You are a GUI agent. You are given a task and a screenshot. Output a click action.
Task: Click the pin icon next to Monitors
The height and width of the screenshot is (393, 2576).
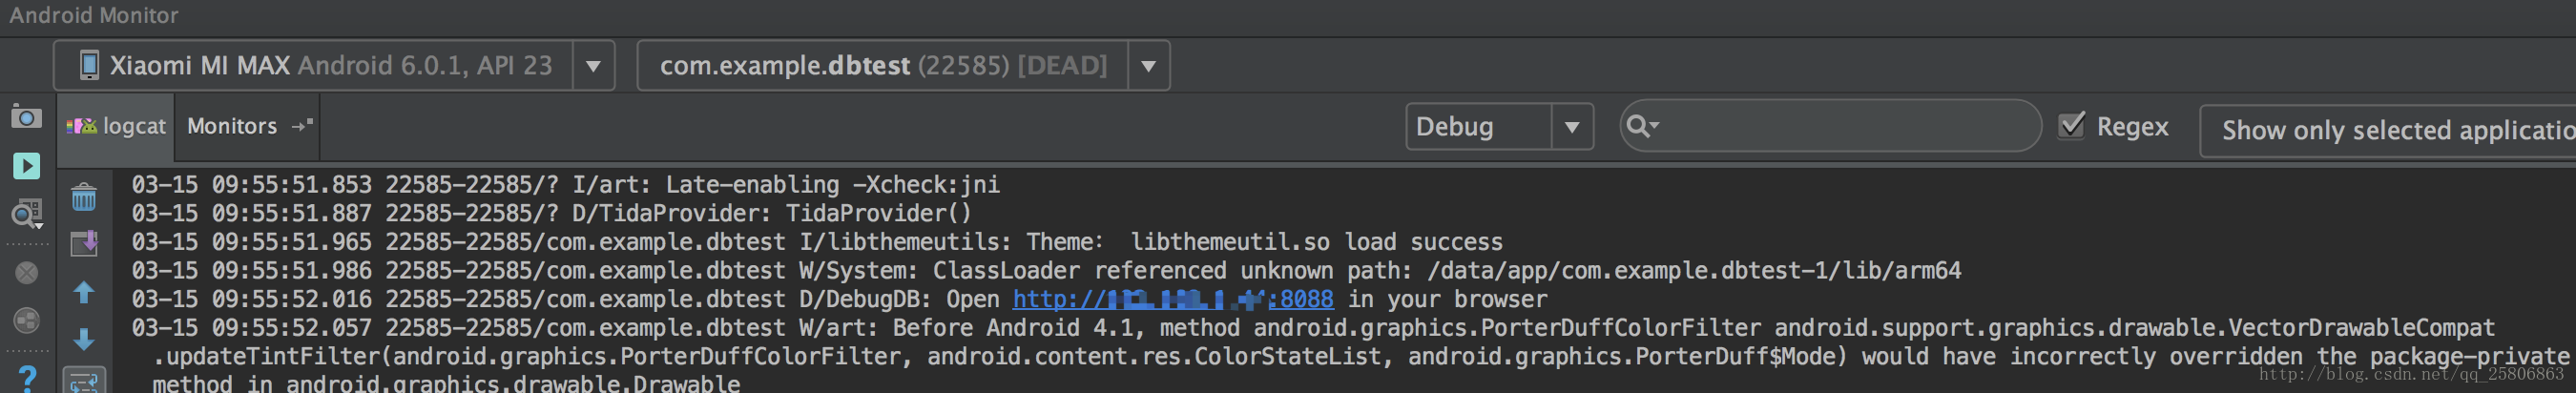click(302, 125)
